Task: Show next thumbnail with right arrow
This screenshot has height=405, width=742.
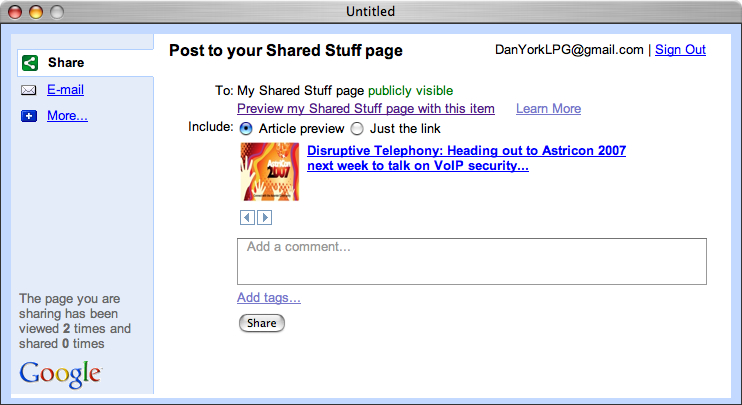Action: coord(265,217)
